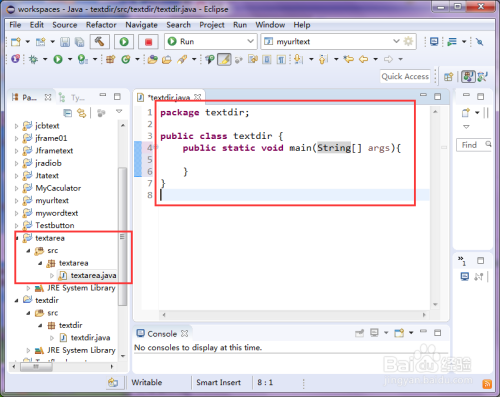Switch to the Type Hierarchy tab
500x397 pixels.
tap(73, 97)
